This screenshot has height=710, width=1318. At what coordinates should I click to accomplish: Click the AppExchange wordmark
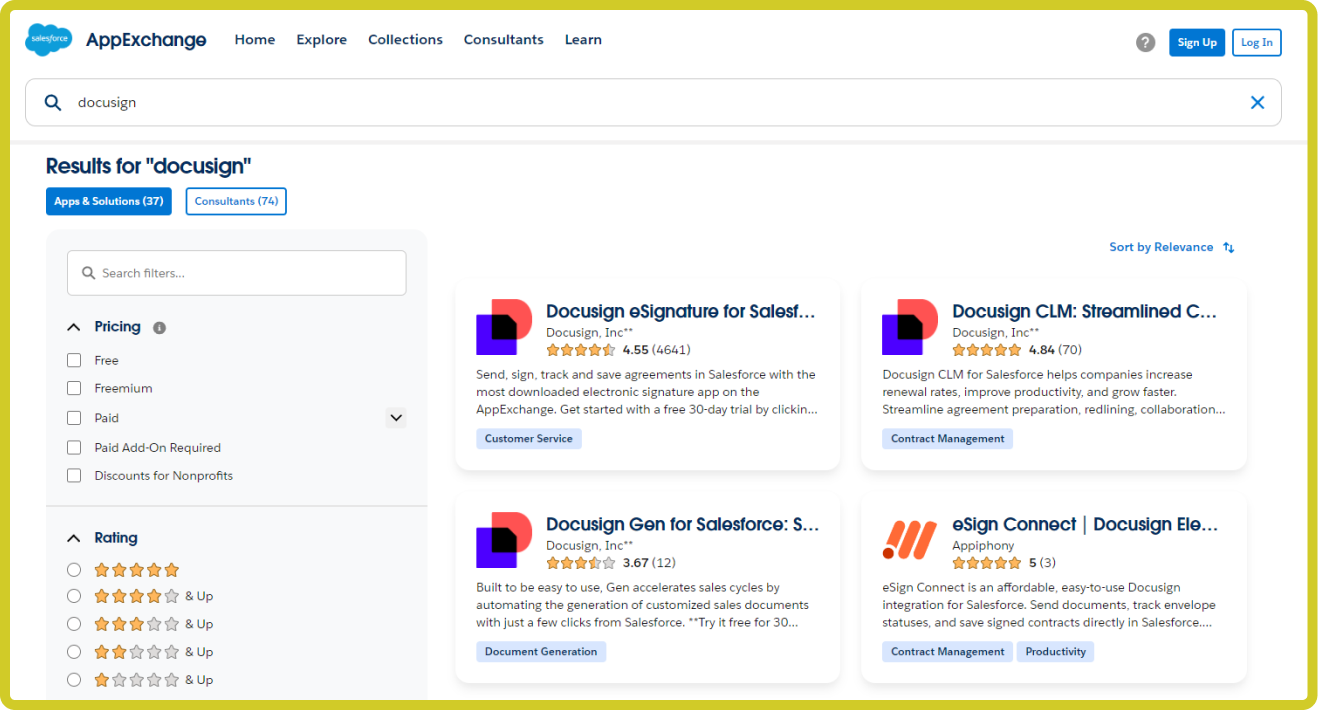(x=146, y=40)
